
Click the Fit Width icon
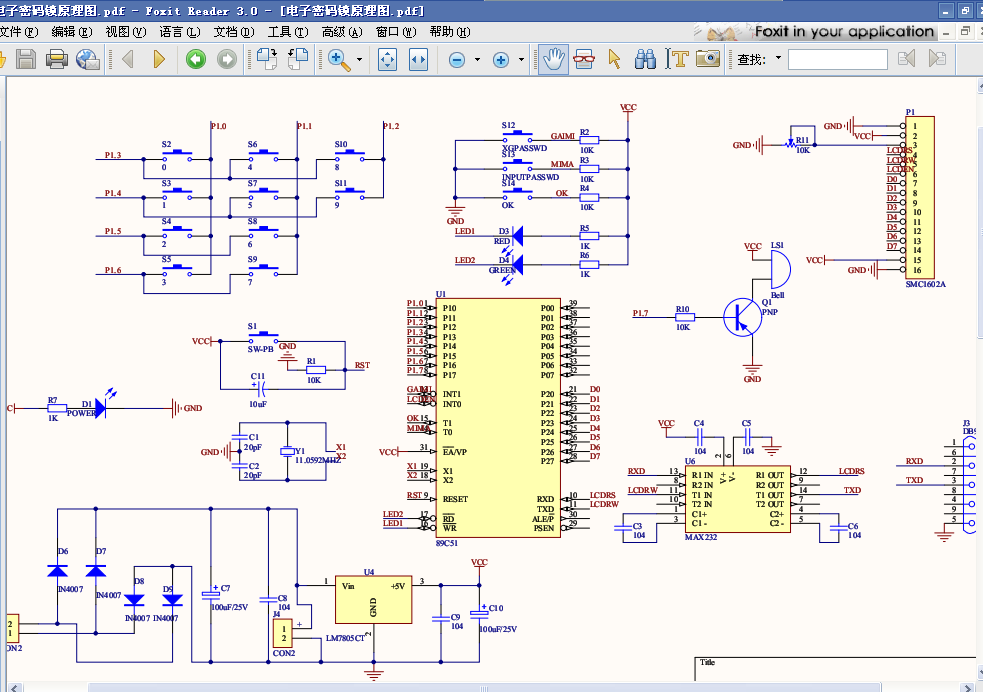418,60
